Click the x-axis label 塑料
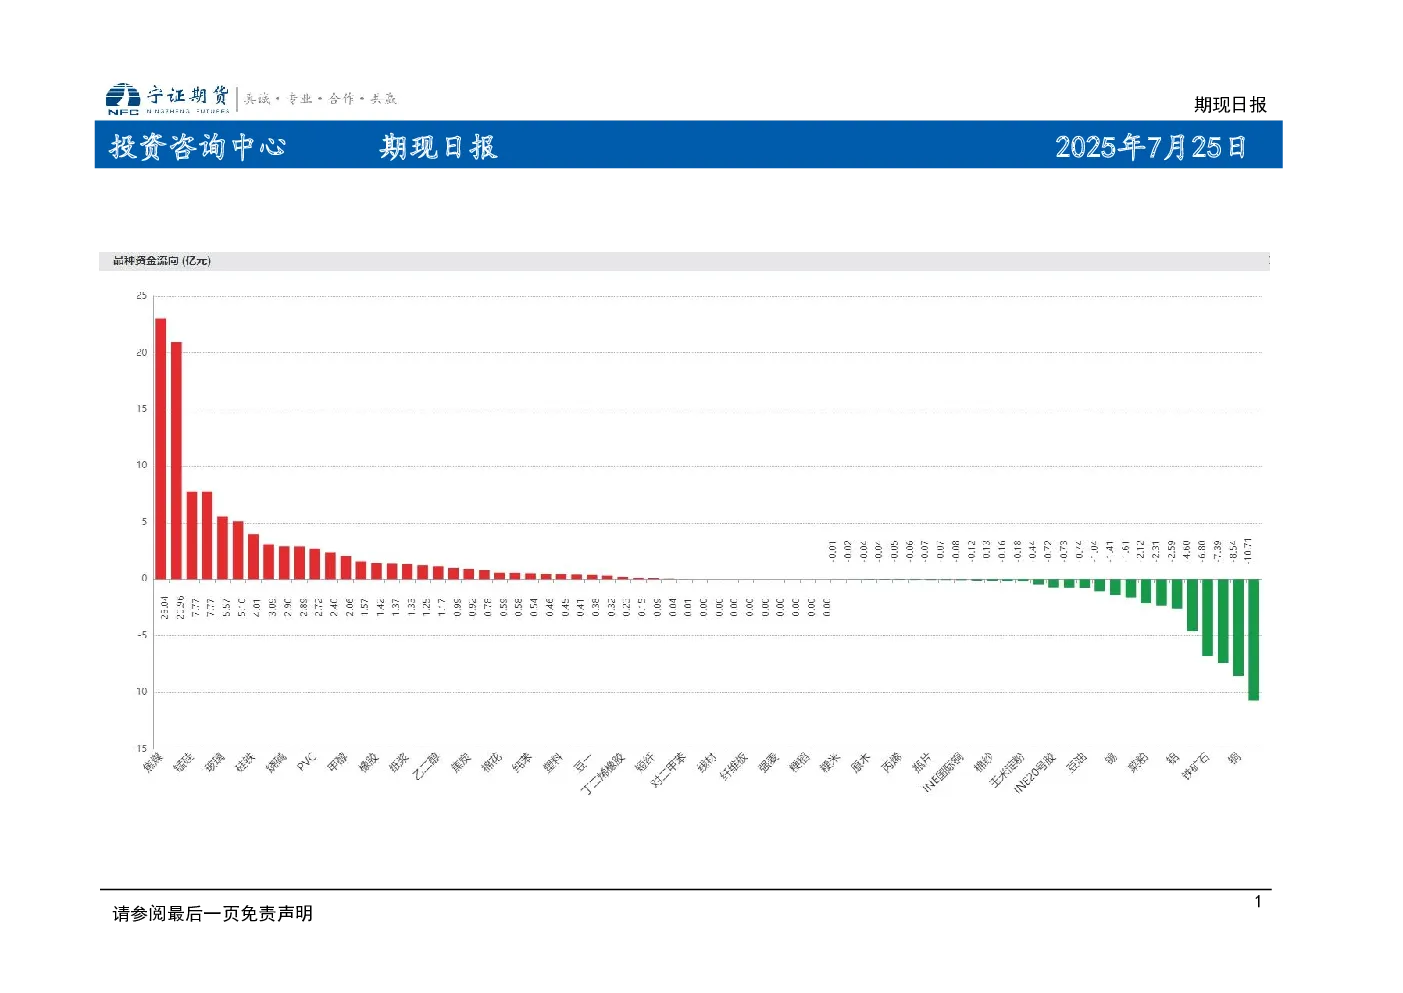 click(x=552, y=763)
